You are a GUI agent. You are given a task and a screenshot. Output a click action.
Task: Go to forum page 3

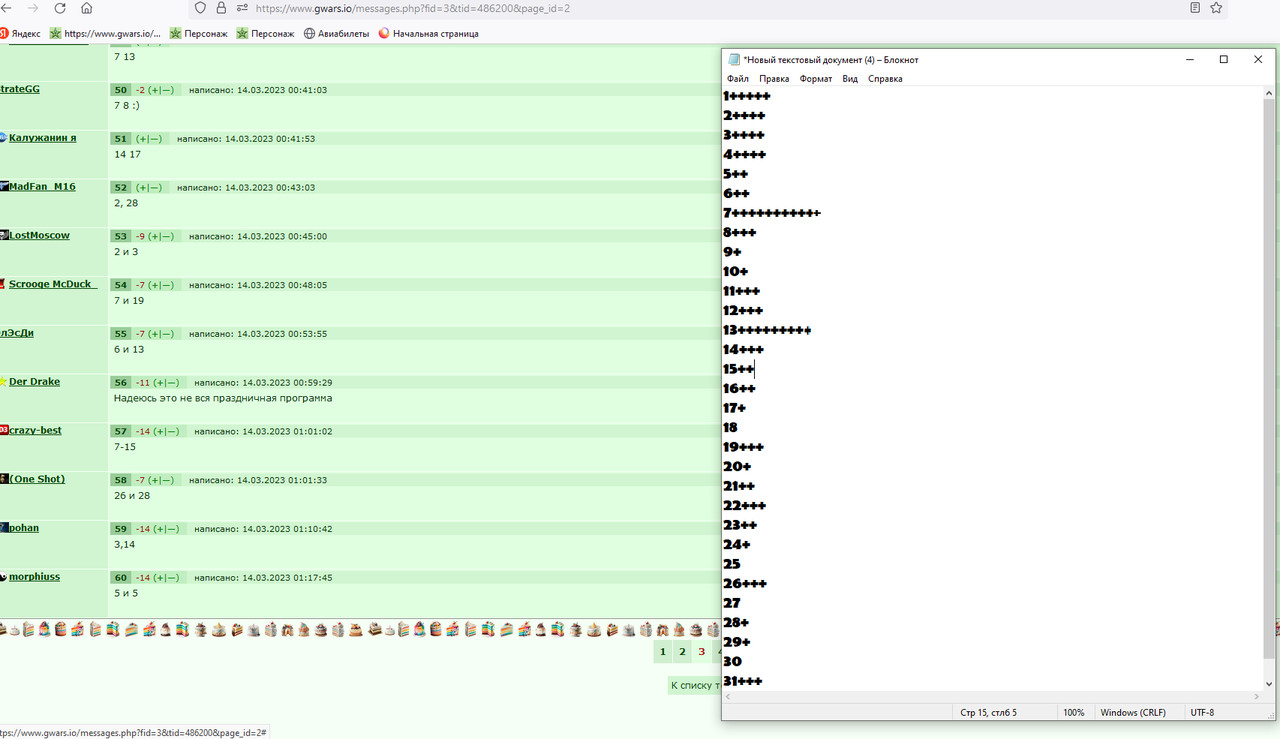[701, 652]
